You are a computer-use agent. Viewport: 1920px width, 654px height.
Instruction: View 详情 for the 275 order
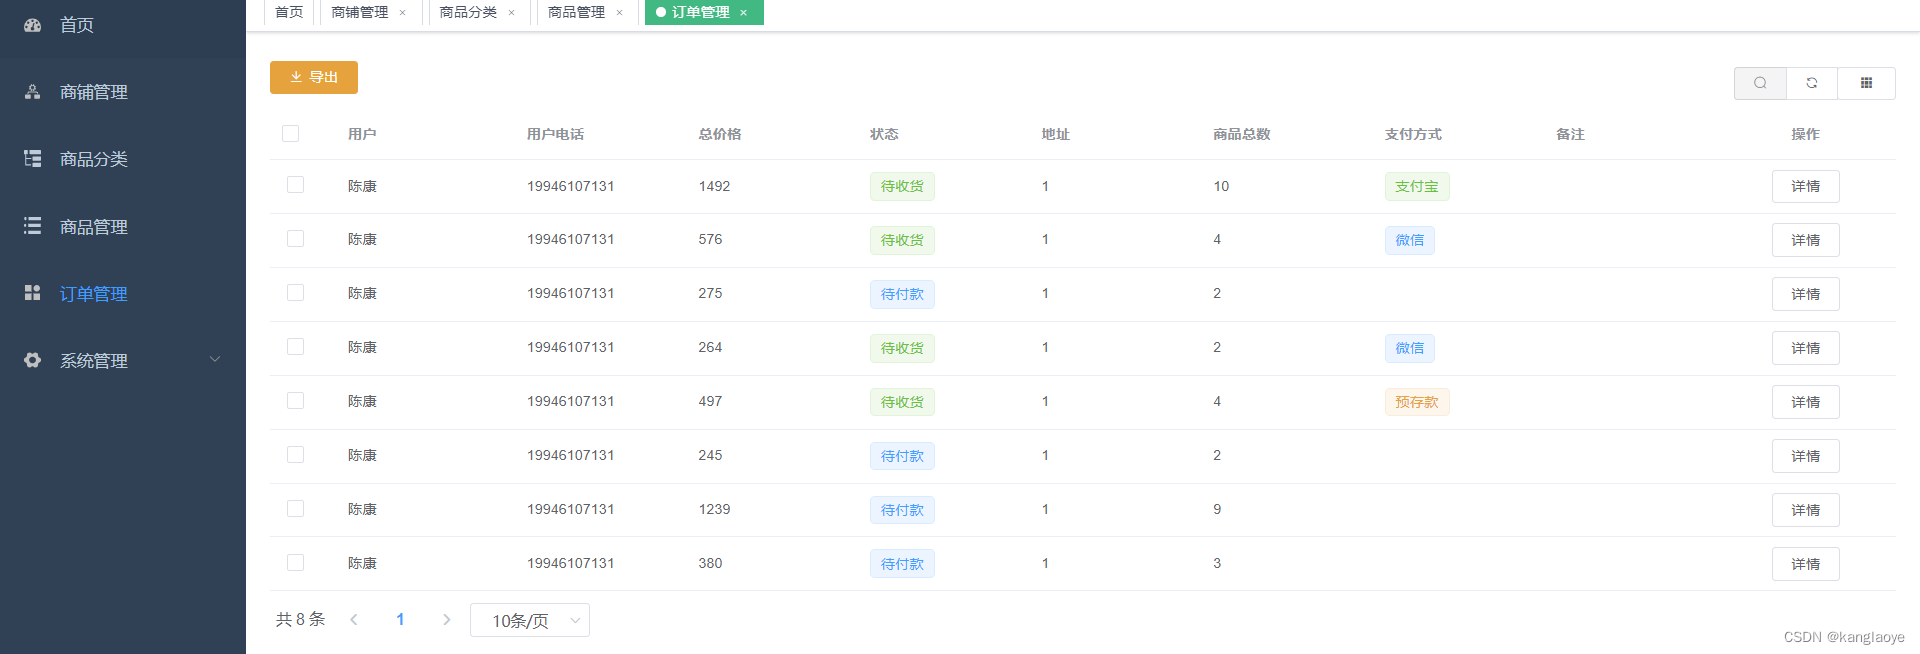1806,294
